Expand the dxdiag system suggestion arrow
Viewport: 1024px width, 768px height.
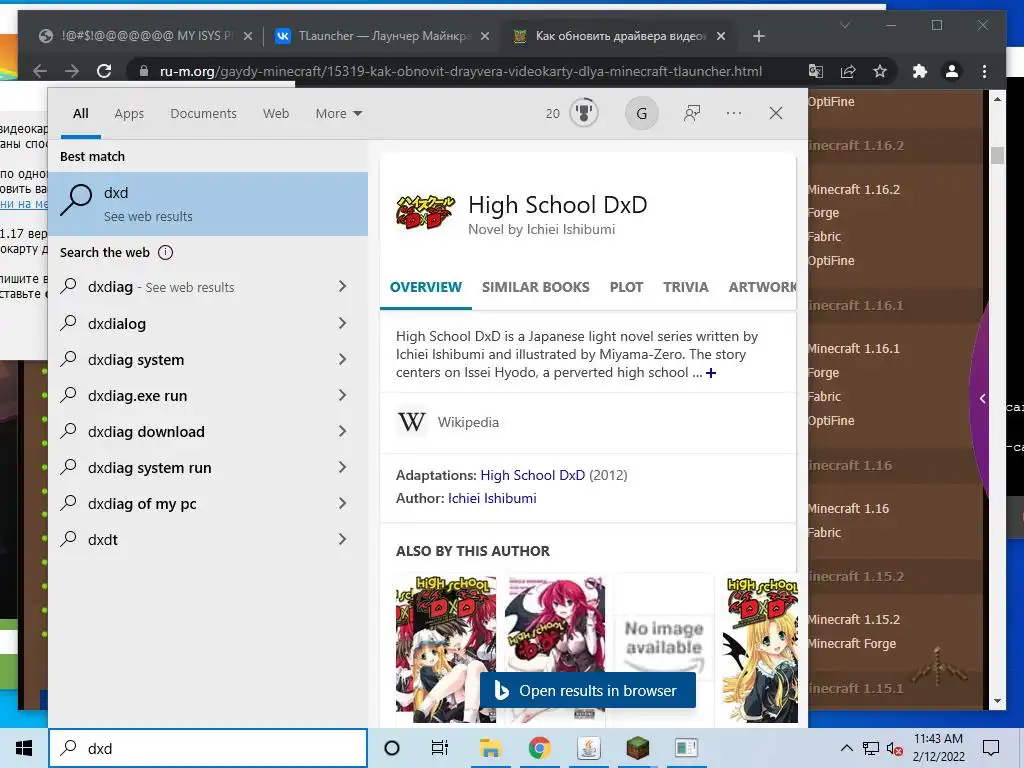342,359
